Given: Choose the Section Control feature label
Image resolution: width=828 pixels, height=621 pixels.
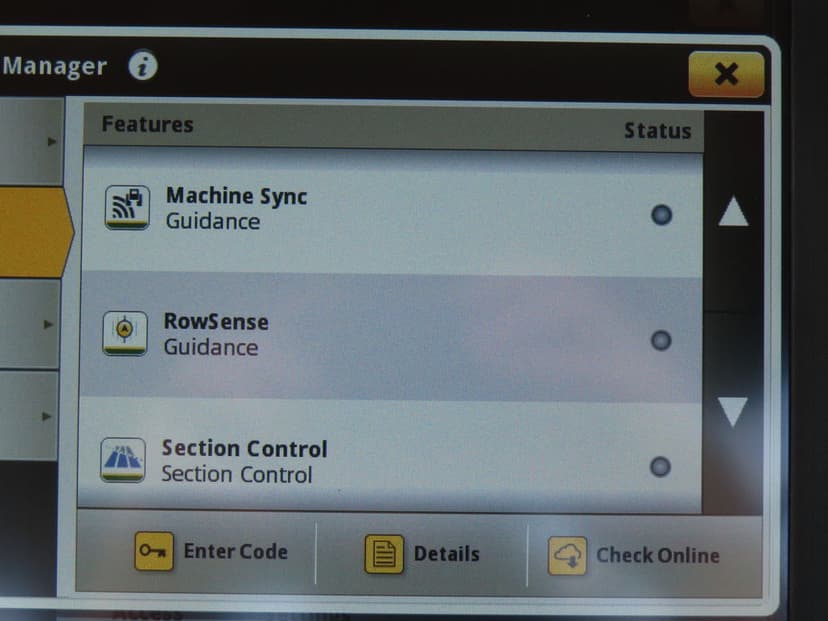Looking at the screenshot, I should (244, 448).
